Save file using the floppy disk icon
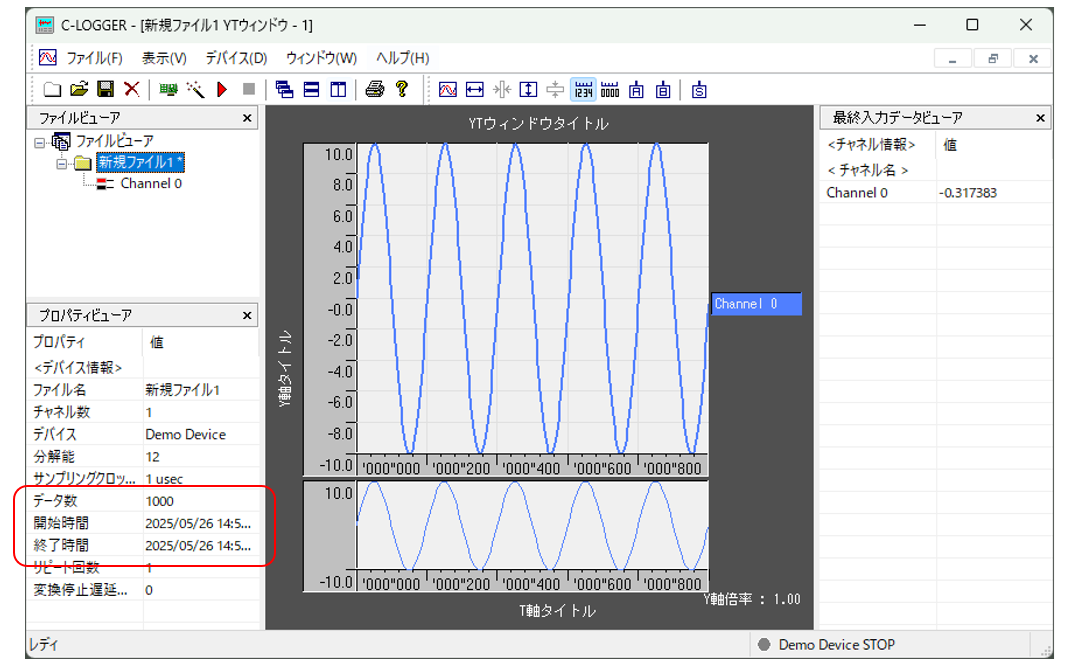The image size is (1067, 668). (x=105, y=90)
